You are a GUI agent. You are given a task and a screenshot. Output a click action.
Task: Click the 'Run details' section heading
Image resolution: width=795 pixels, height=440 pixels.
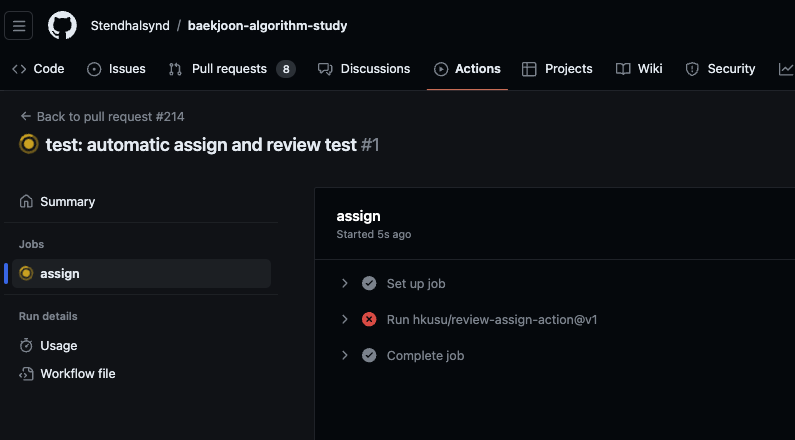click(x=48, y=316)
